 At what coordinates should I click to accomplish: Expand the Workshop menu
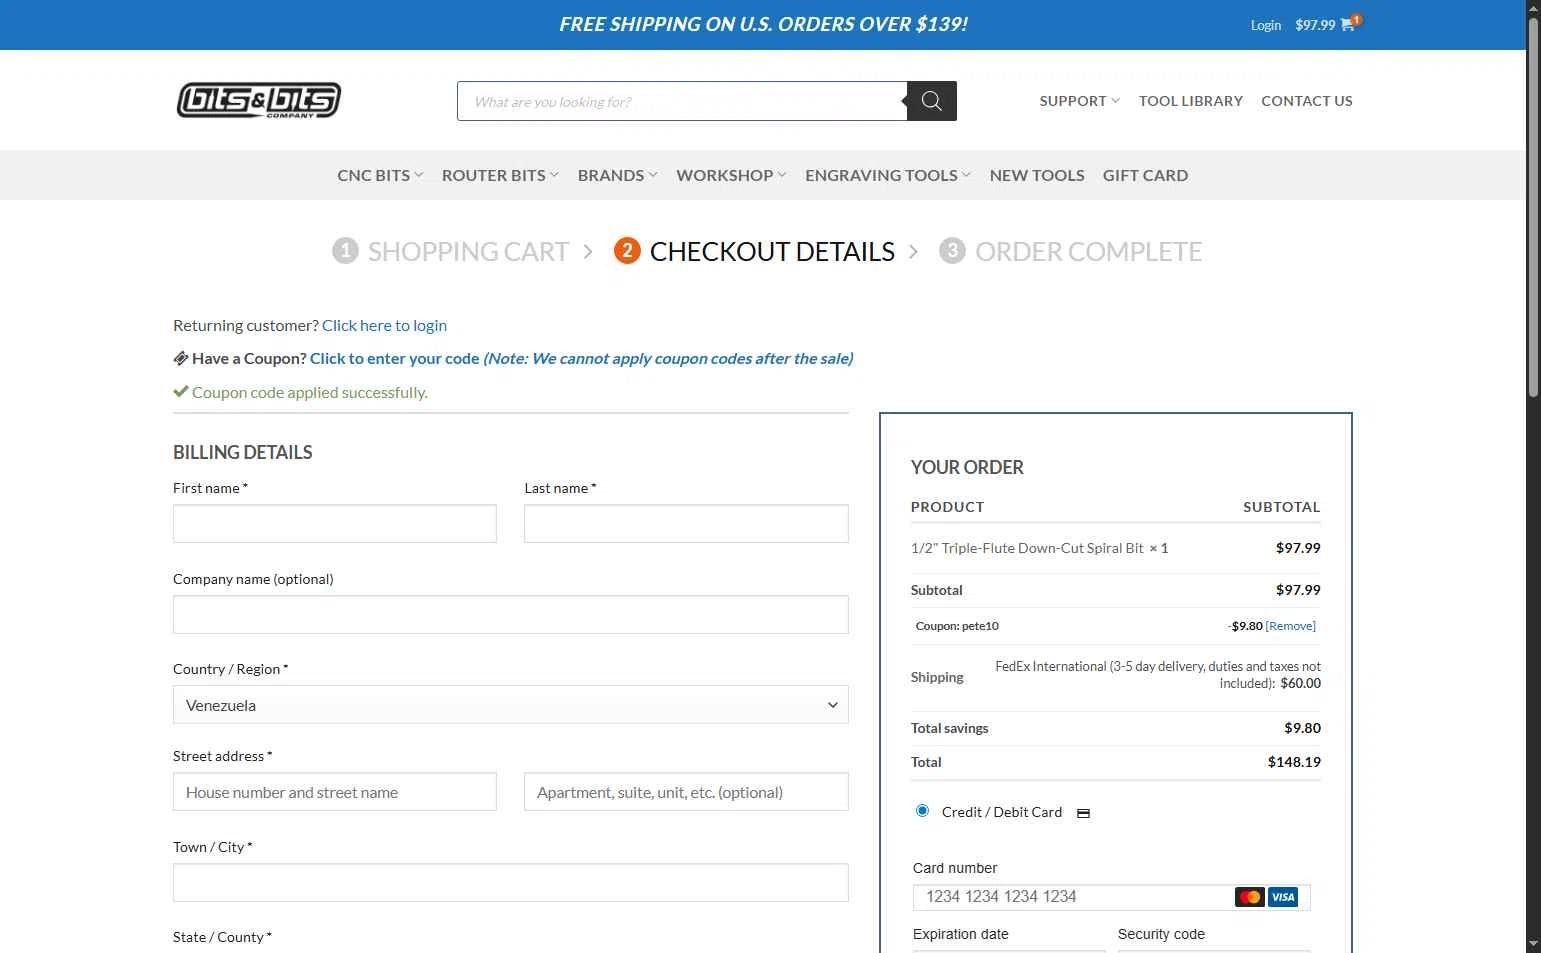tap(731, 175)
